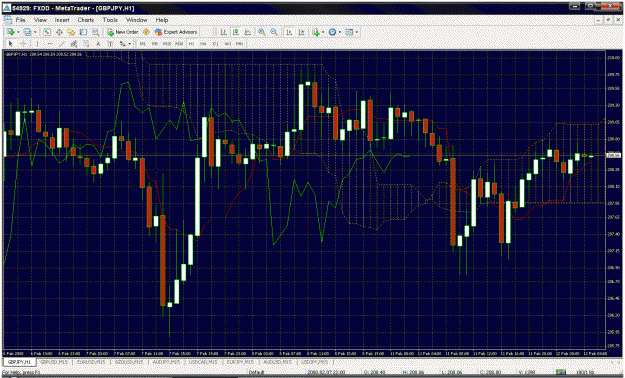The image size is (625, 378).
Task: Click the gold MetaEditor icon
Action: coord(146,32)
